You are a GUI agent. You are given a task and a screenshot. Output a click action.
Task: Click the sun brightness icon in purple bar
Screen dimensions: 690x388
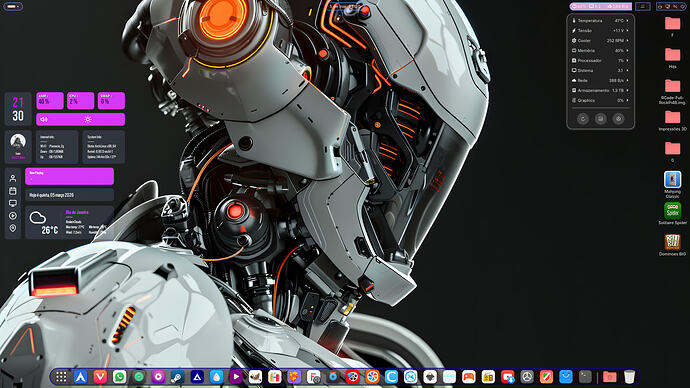point(88,119)
